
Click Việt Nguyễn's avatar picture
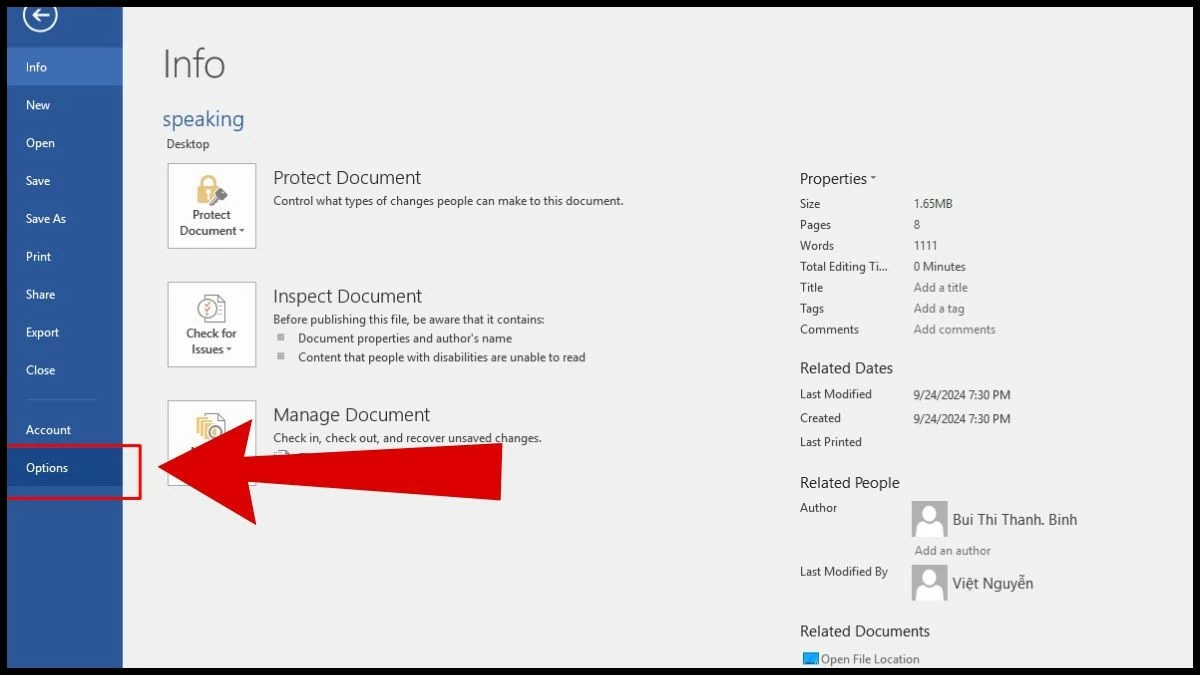(929, 583)
